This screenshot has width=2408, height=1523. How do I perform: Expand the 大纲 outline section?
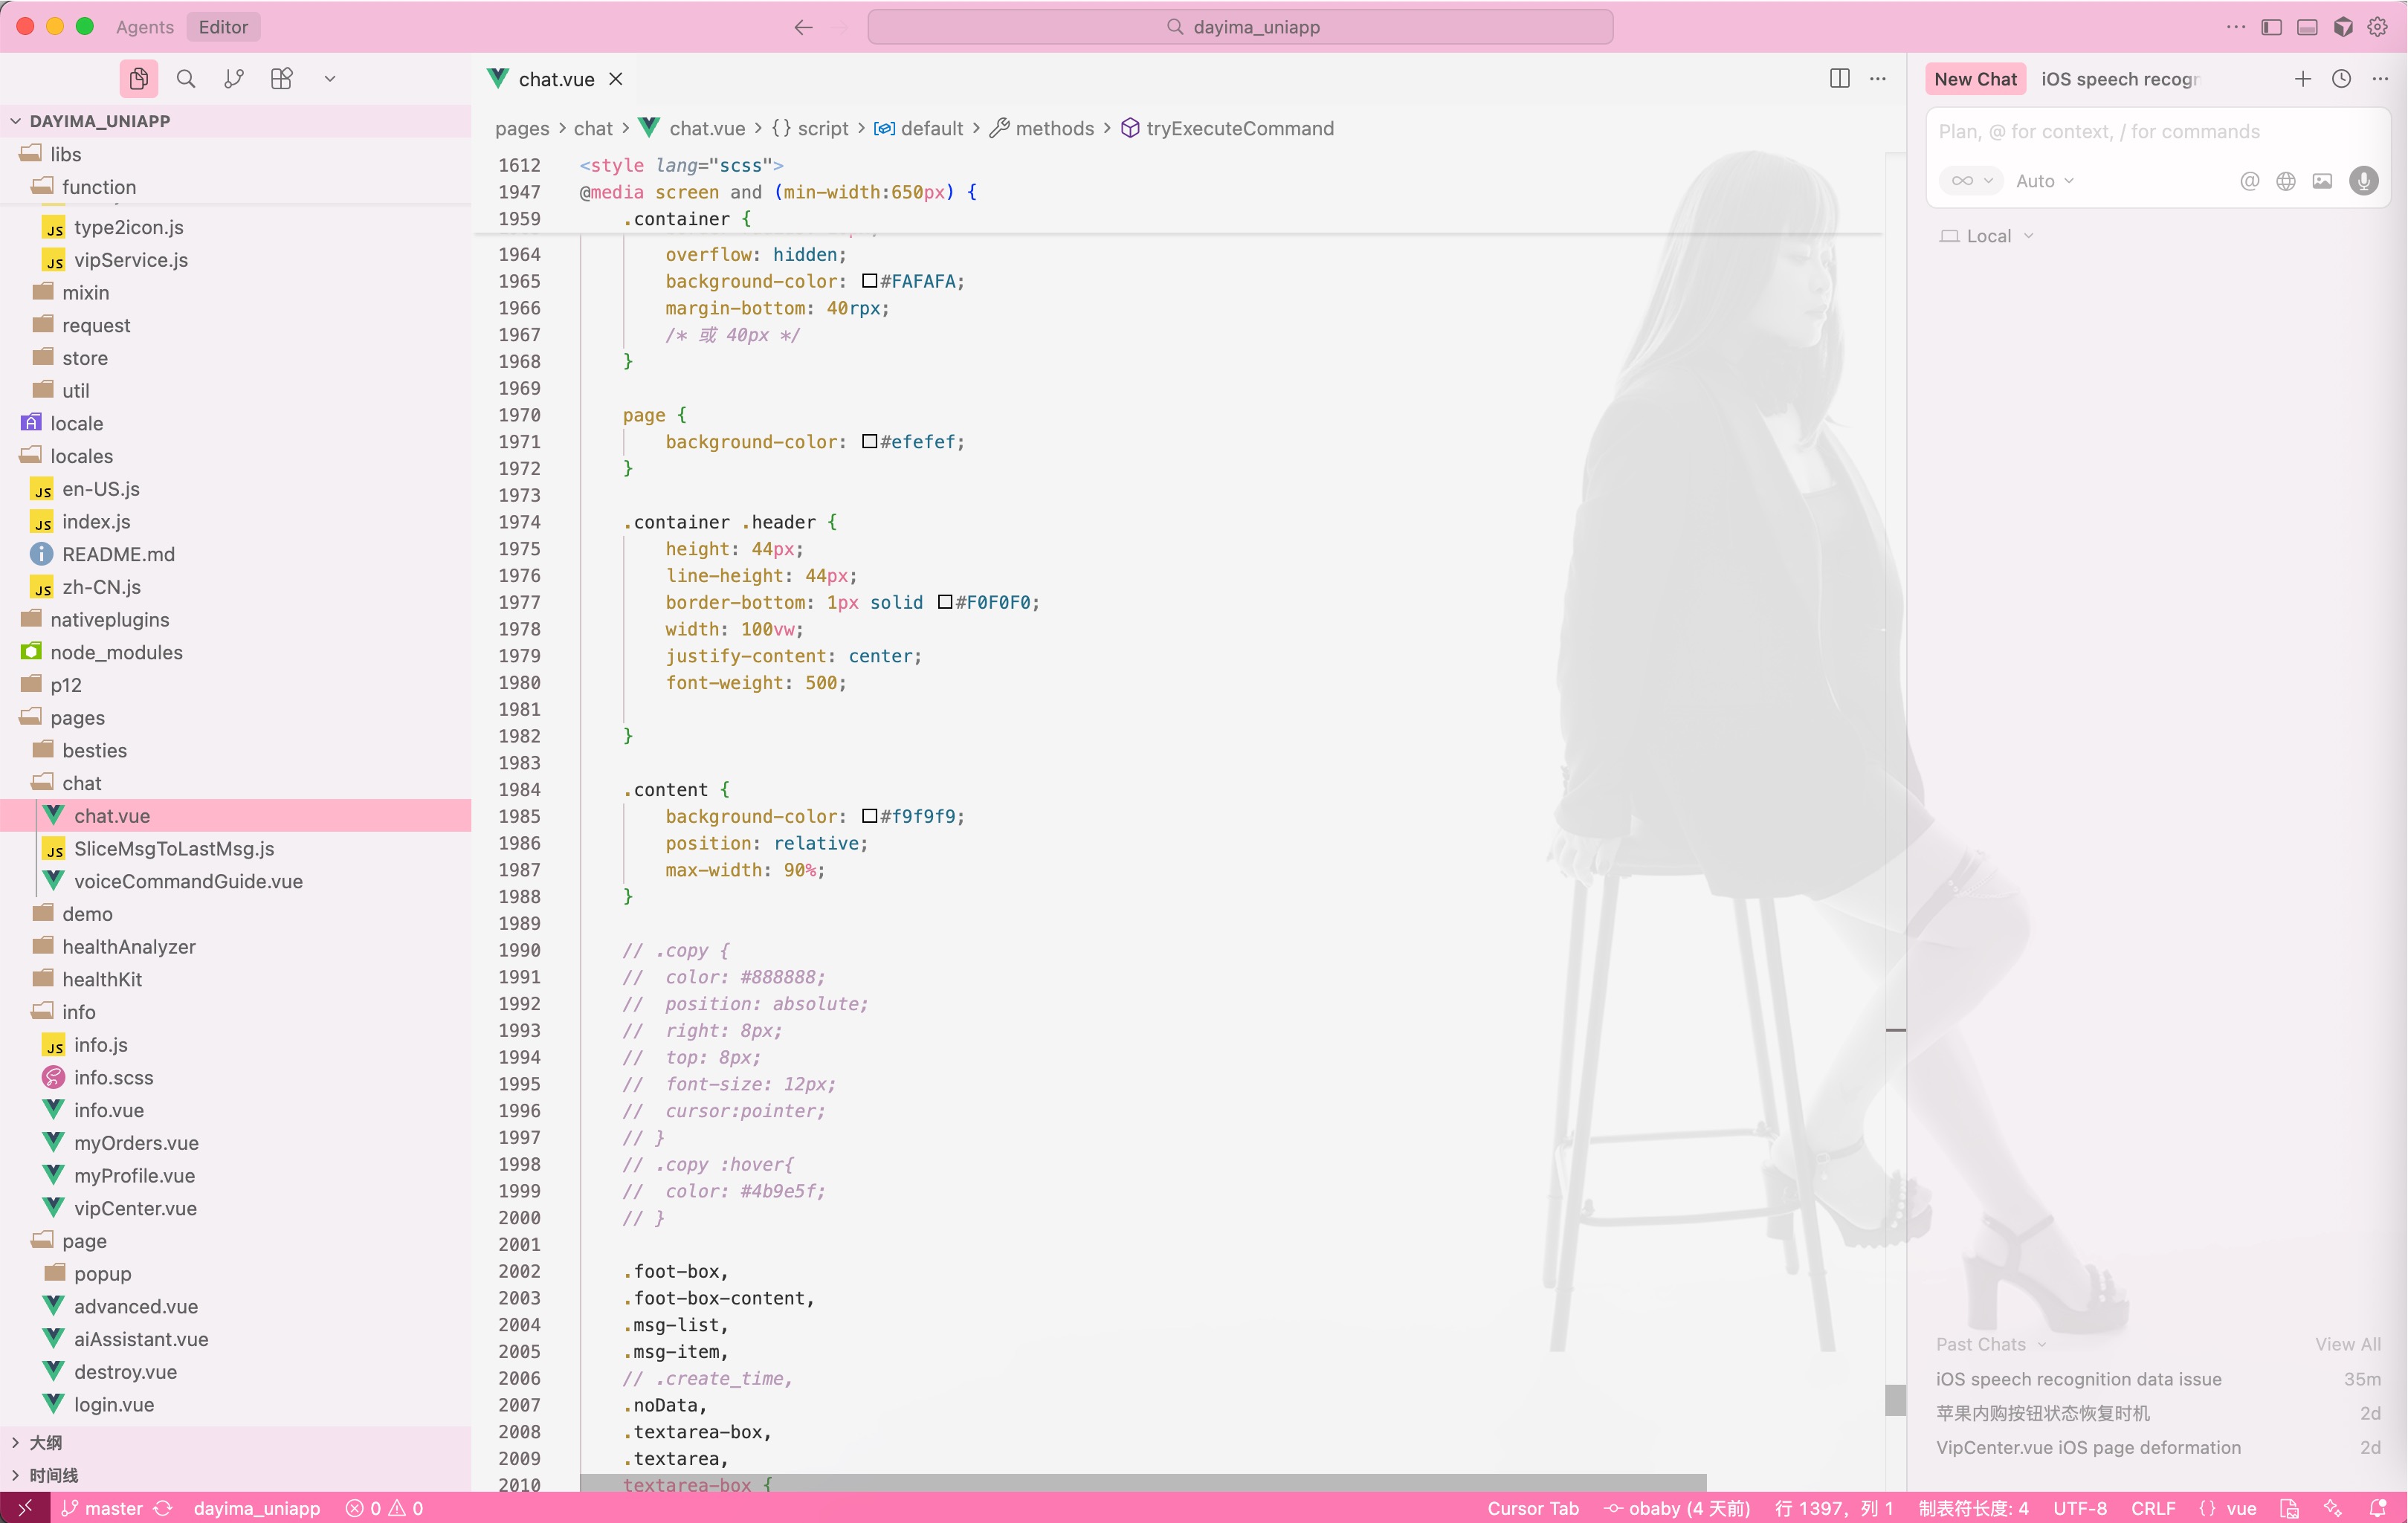coord(45,1442)
